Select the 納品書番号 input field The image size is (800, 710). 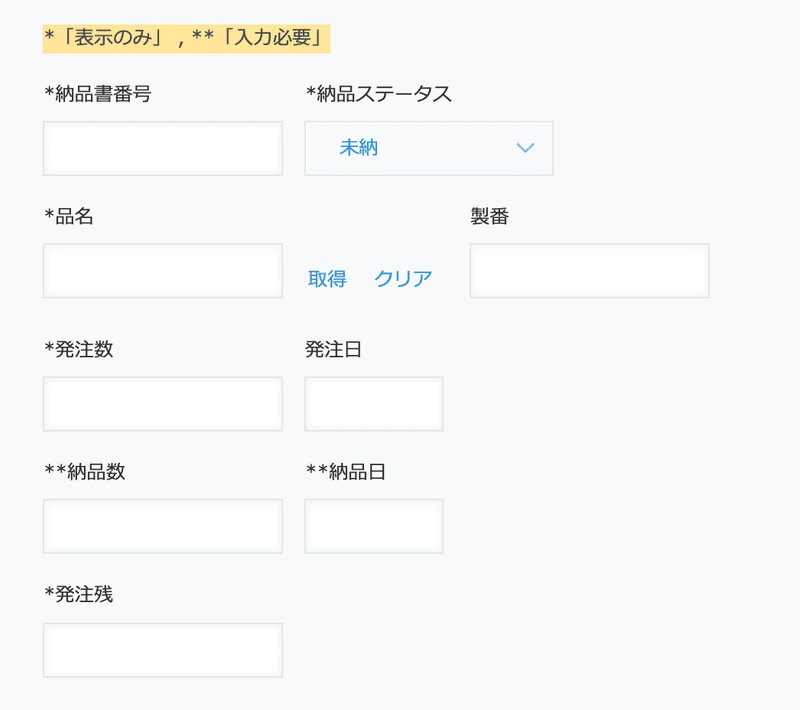pyautogui.click(x=162, y=148)
